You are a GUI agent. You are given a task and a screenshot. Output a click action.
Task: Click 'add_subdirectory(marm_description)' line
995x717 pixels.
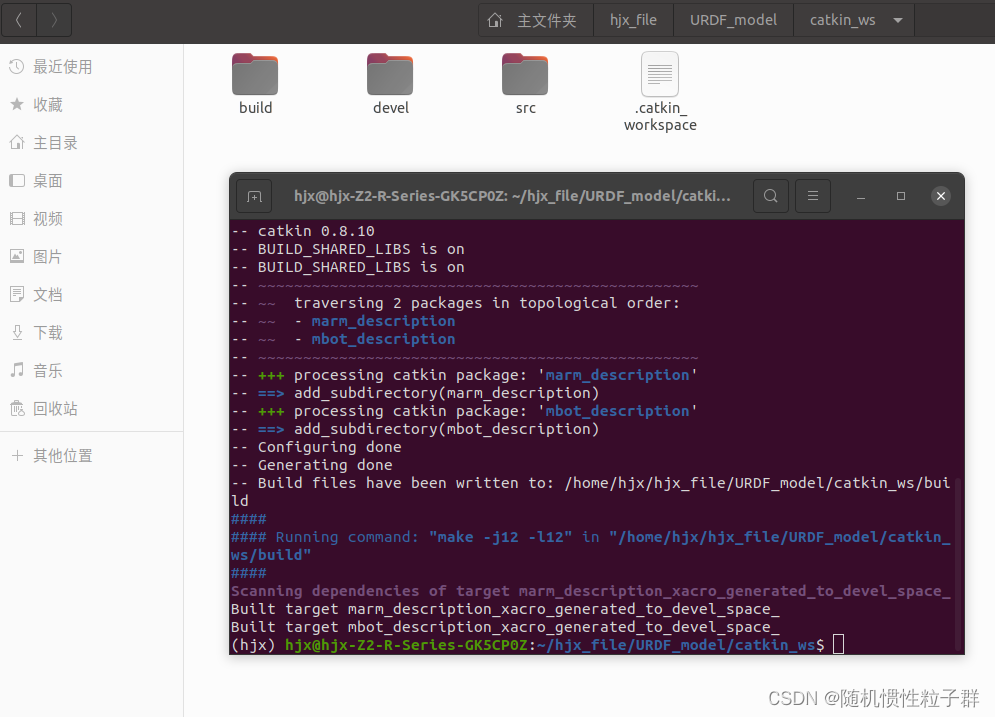[x=415, y=393]
